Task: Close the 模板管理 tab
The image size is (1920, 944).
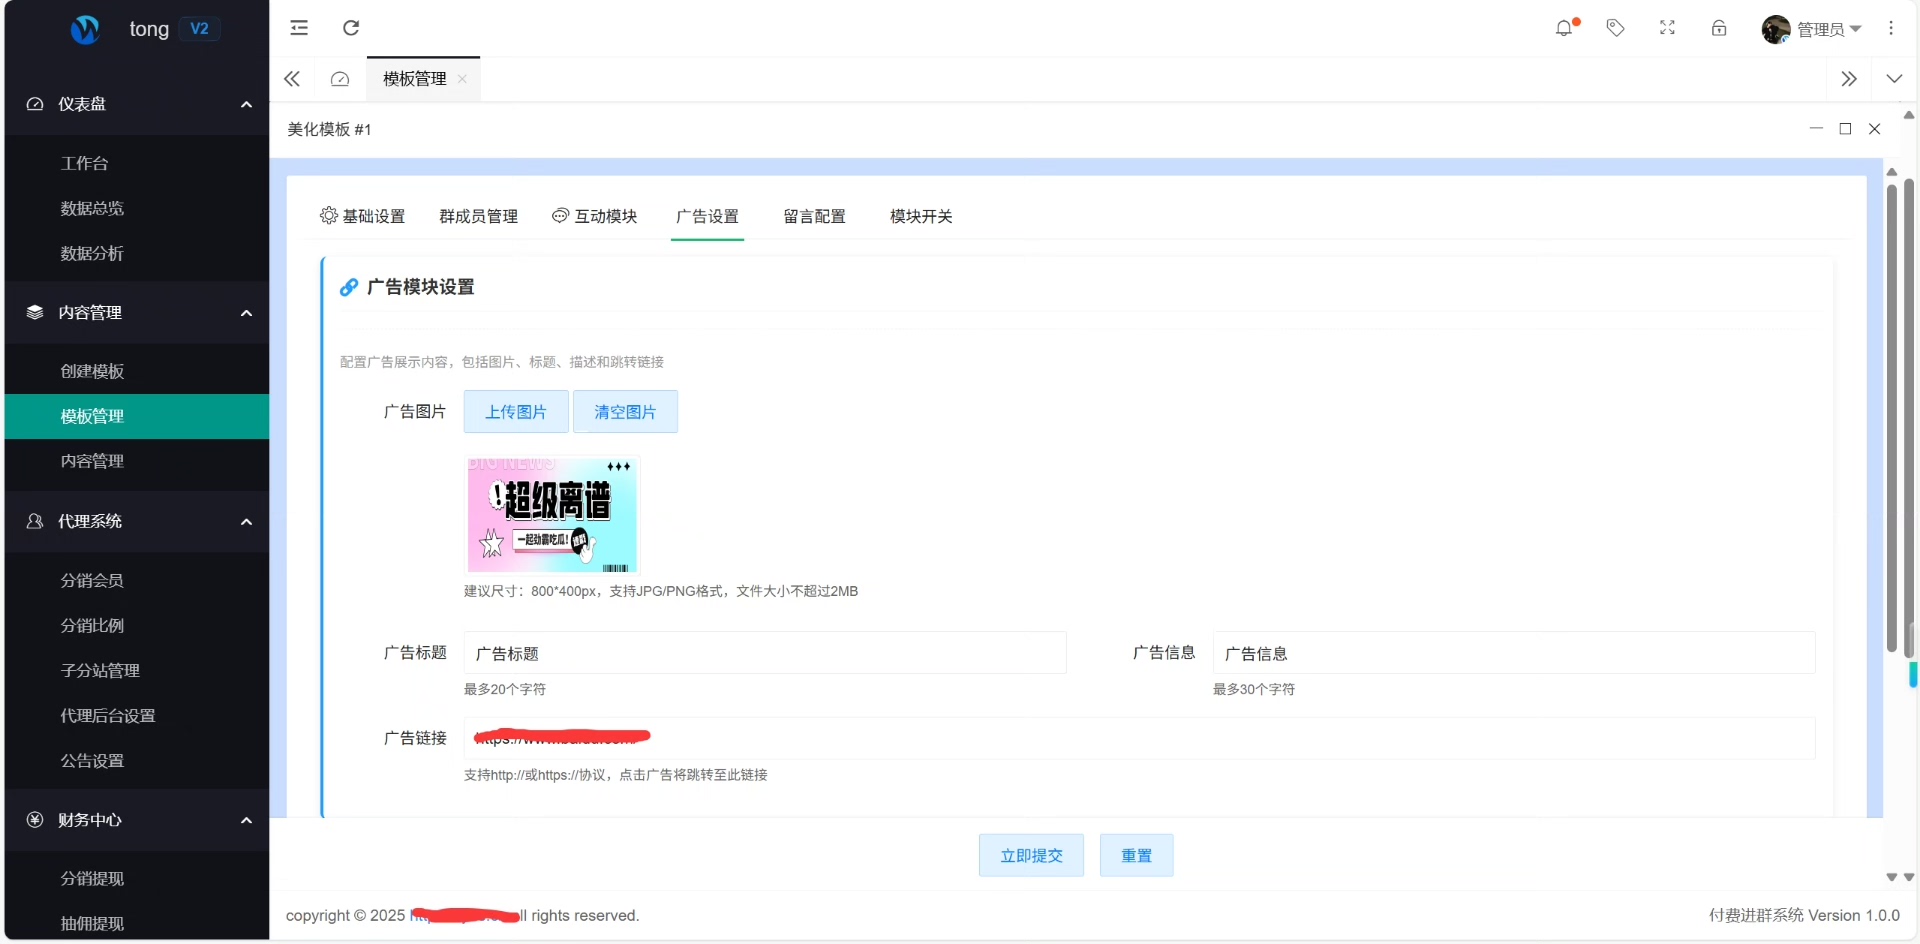Action: pos(462,79)
